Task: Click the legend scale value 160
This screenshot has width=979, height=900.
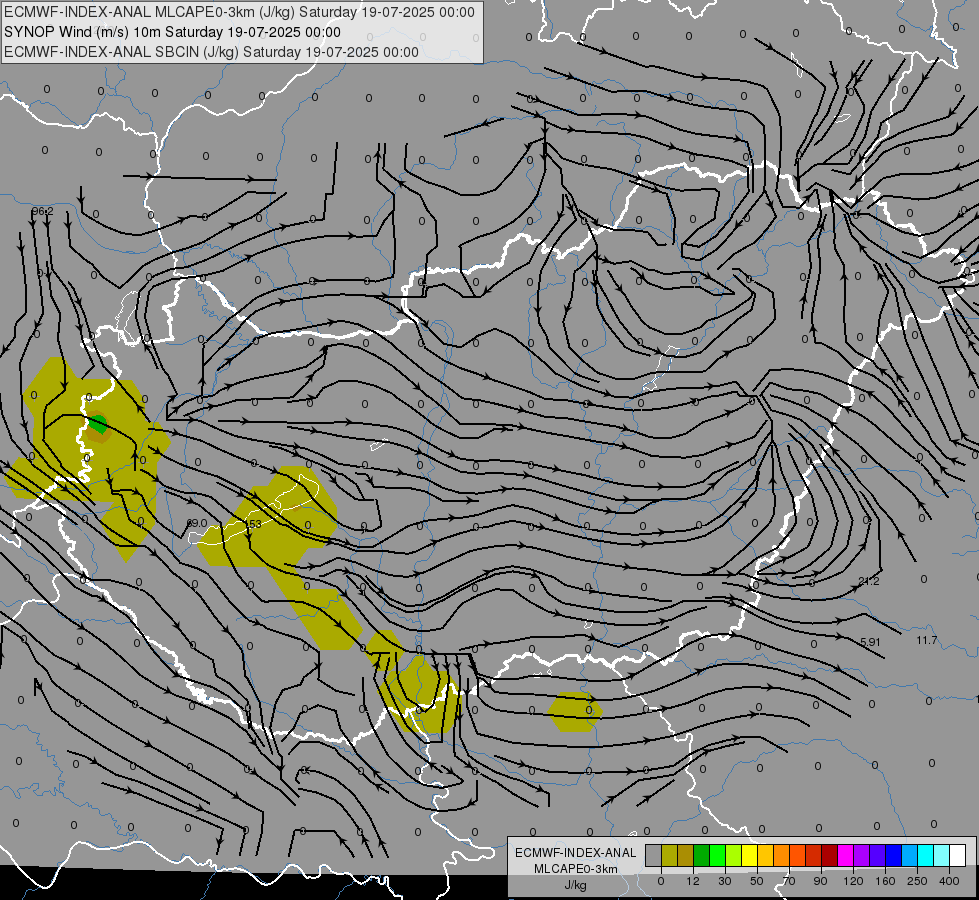Action: 885,881
